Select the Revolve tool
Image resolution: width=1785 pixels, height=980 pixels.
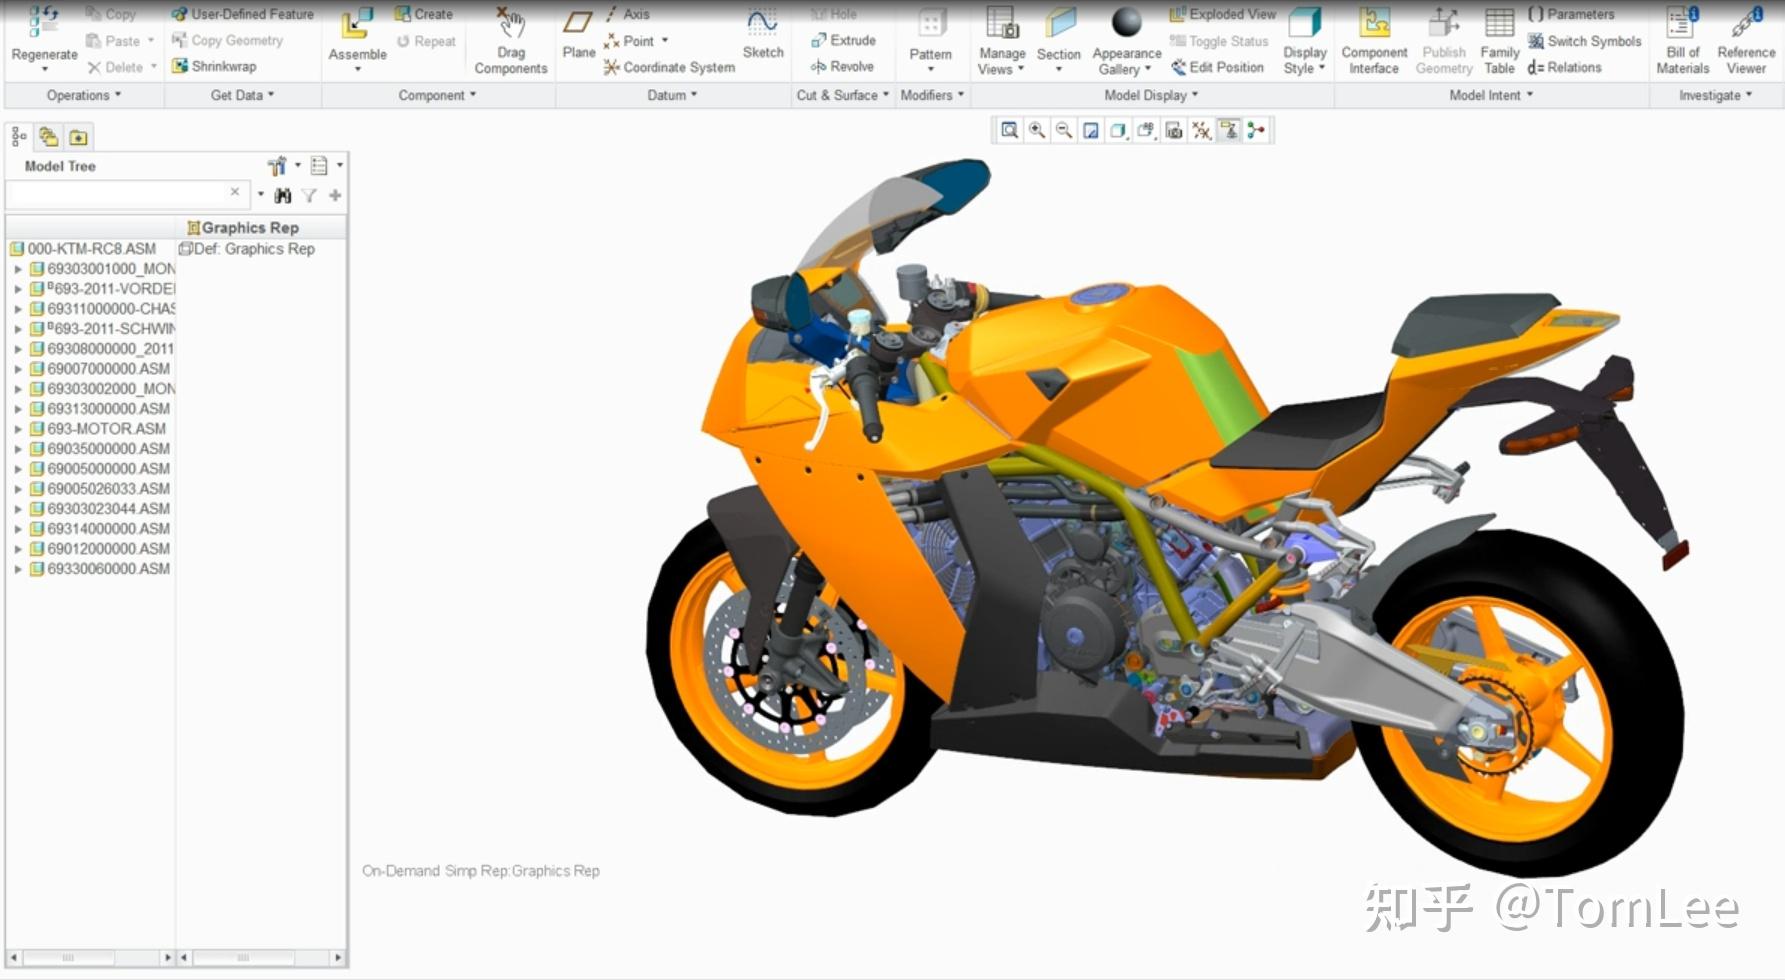click(x=845, y=66)
